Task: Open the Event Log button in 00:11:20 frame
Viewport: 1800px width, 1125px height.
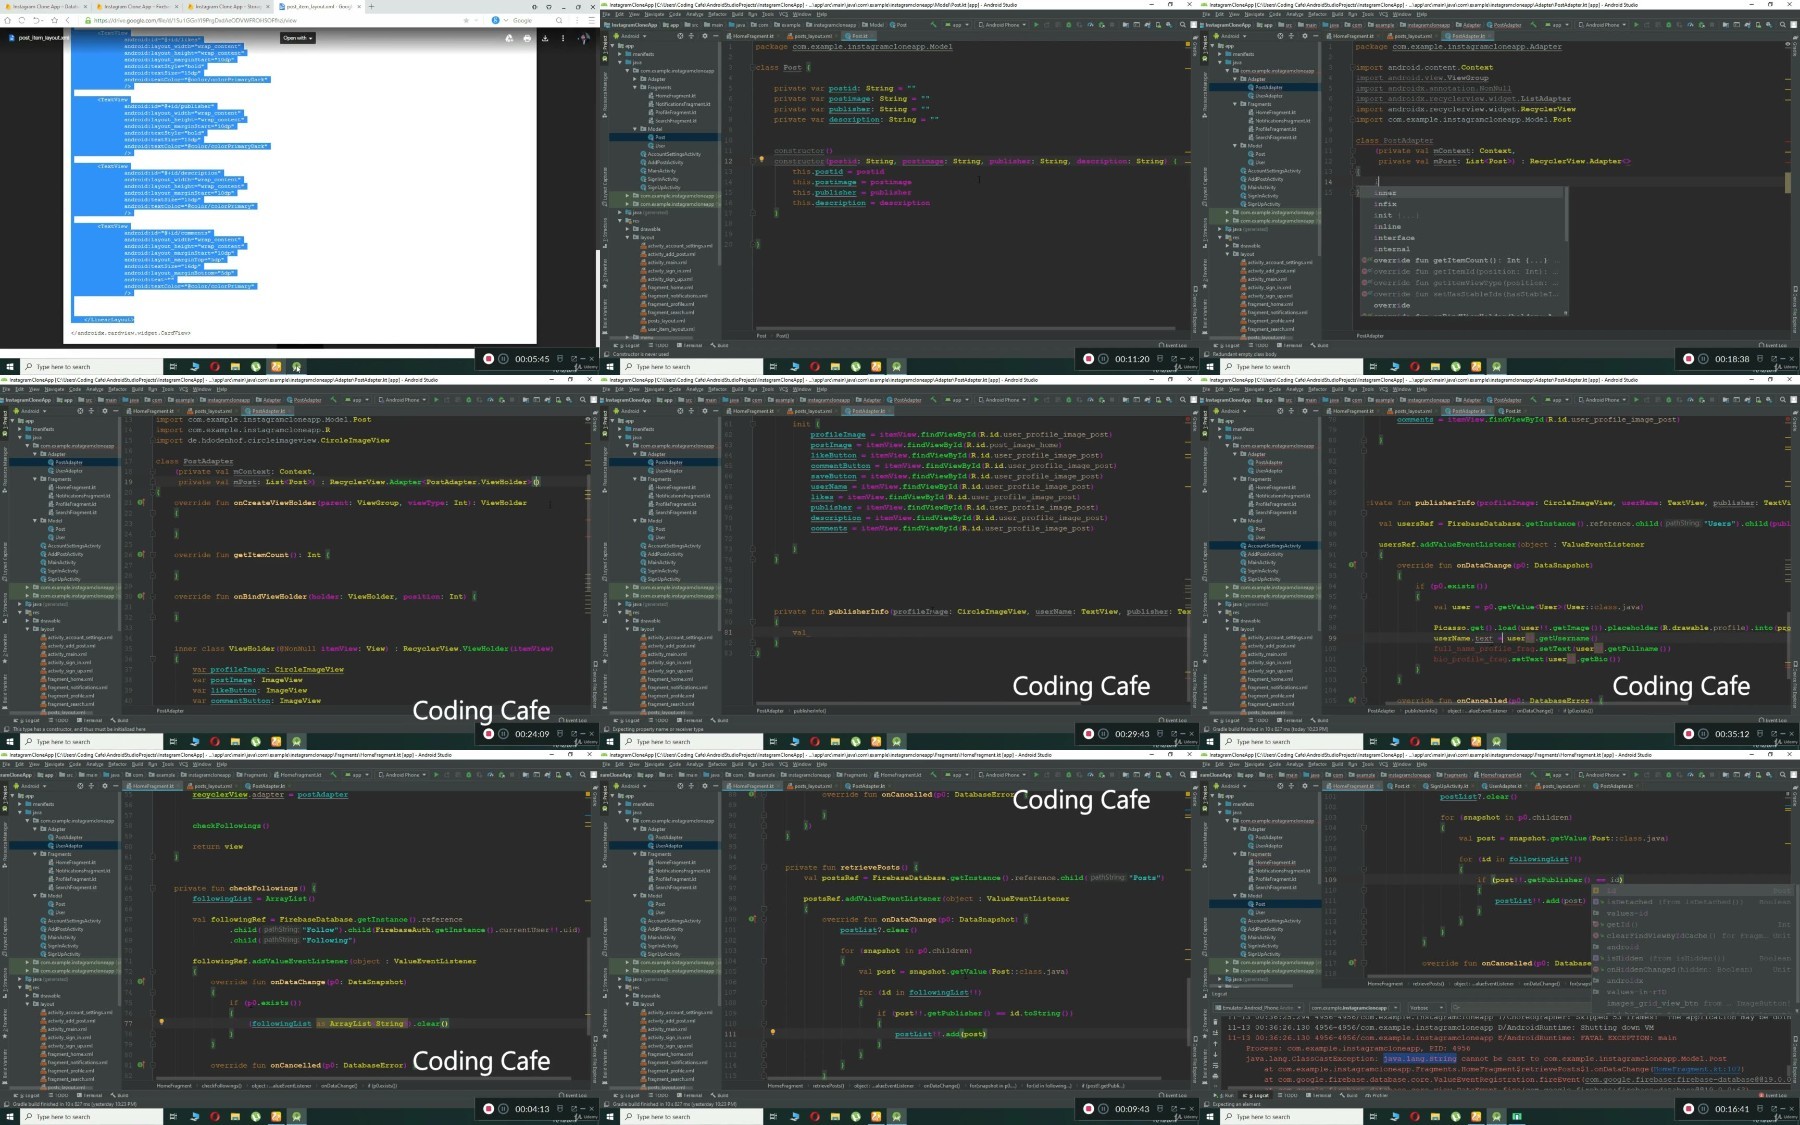Action: [1173, 345]
